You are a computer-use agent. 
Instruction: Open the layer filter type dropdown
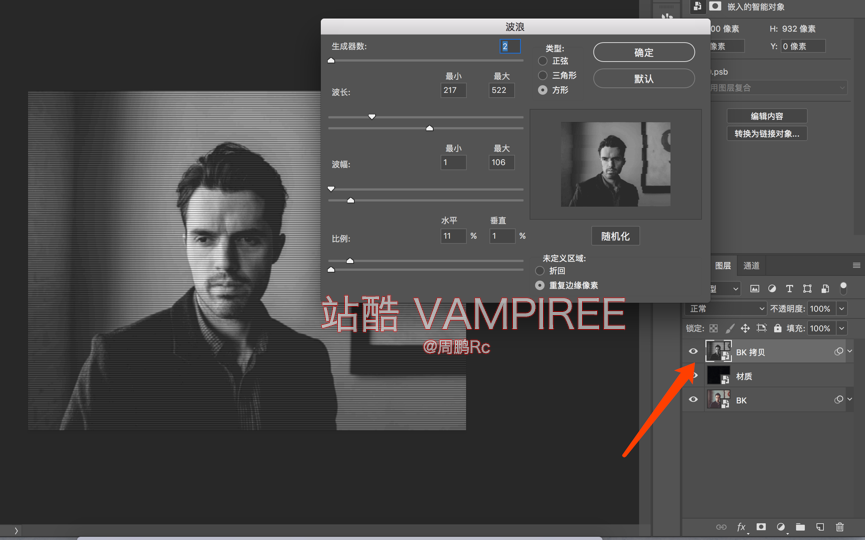coord(724,288)
